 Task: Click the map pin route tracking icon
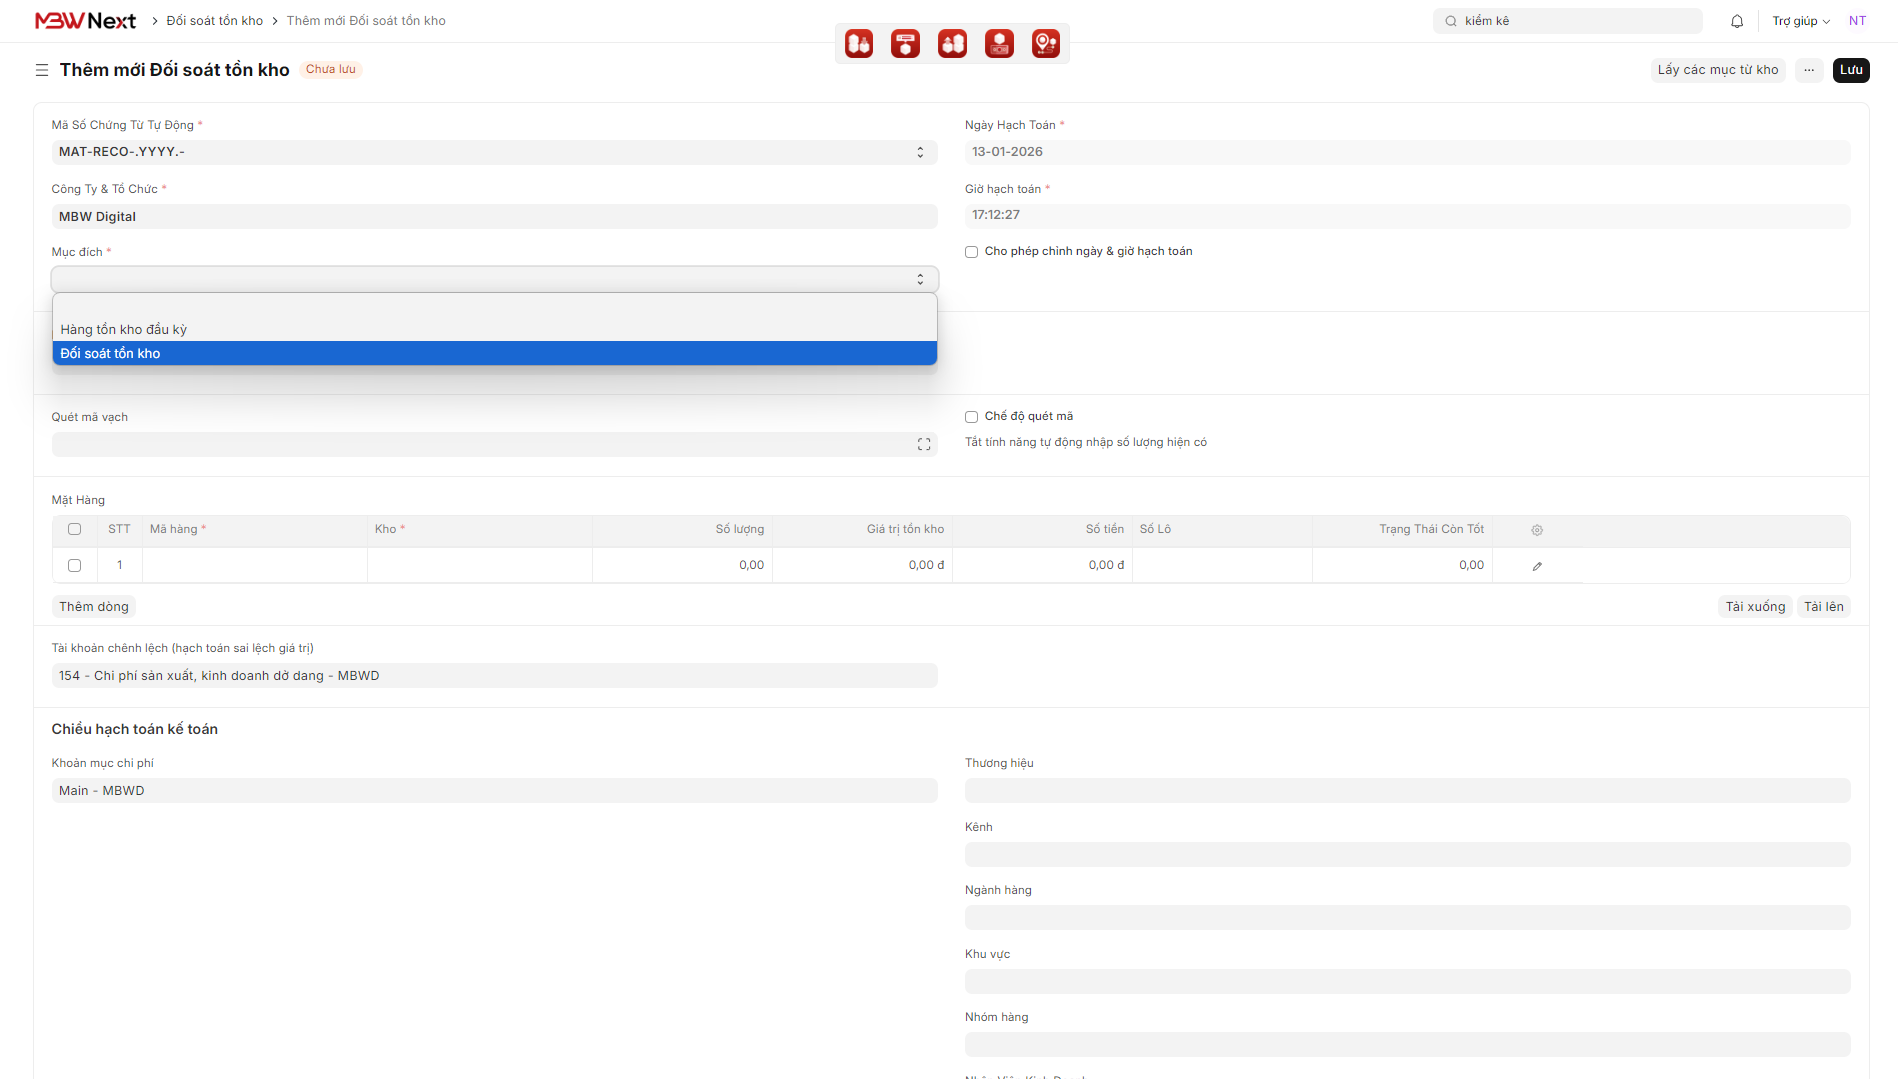[1046, 44]
